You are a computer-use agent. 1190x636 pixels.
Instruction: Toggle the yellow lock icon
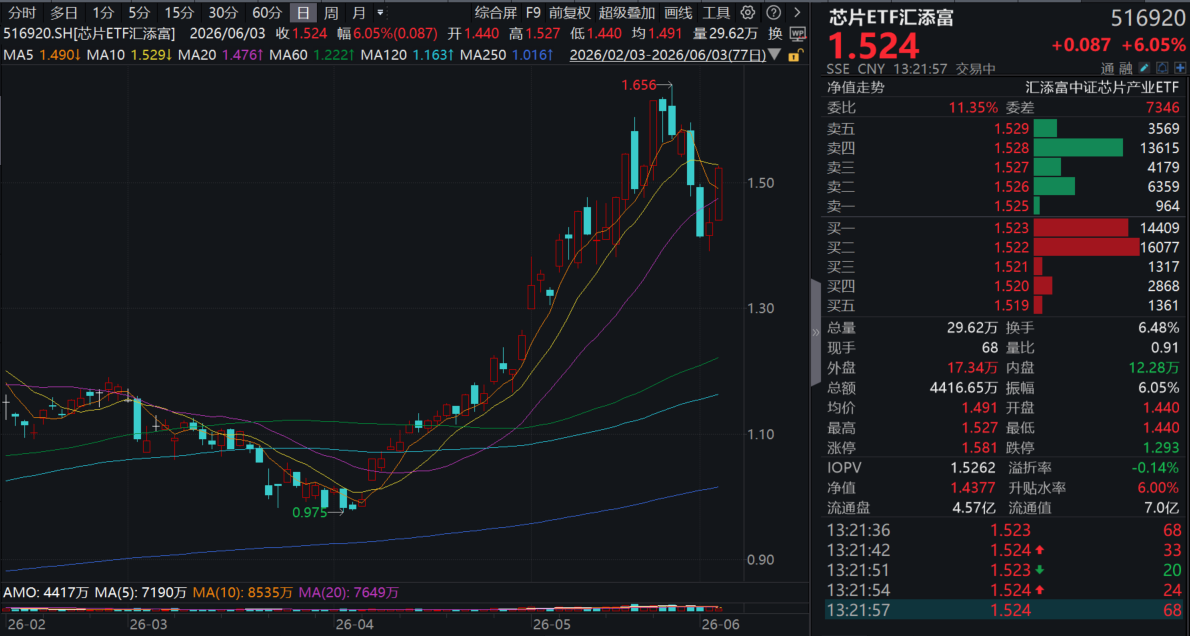pyautogui.click(x=795, y=55)
